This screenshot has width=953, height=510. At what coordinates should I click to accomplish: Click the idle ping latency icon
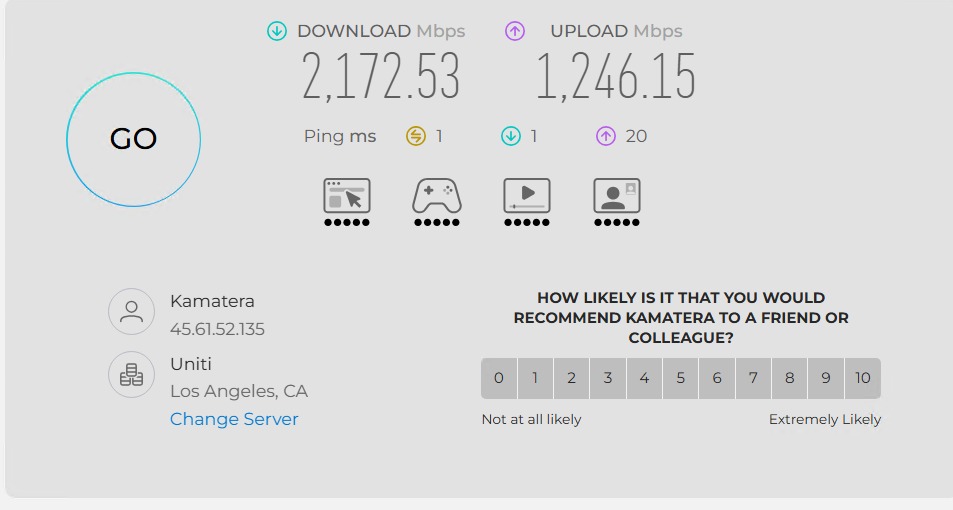pyautogui.click(x=416, y=136)
